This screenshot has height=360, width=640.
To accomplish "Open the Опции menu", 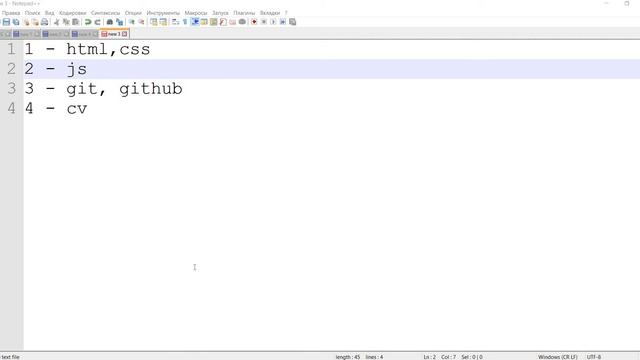I will [x=133, y=13].
